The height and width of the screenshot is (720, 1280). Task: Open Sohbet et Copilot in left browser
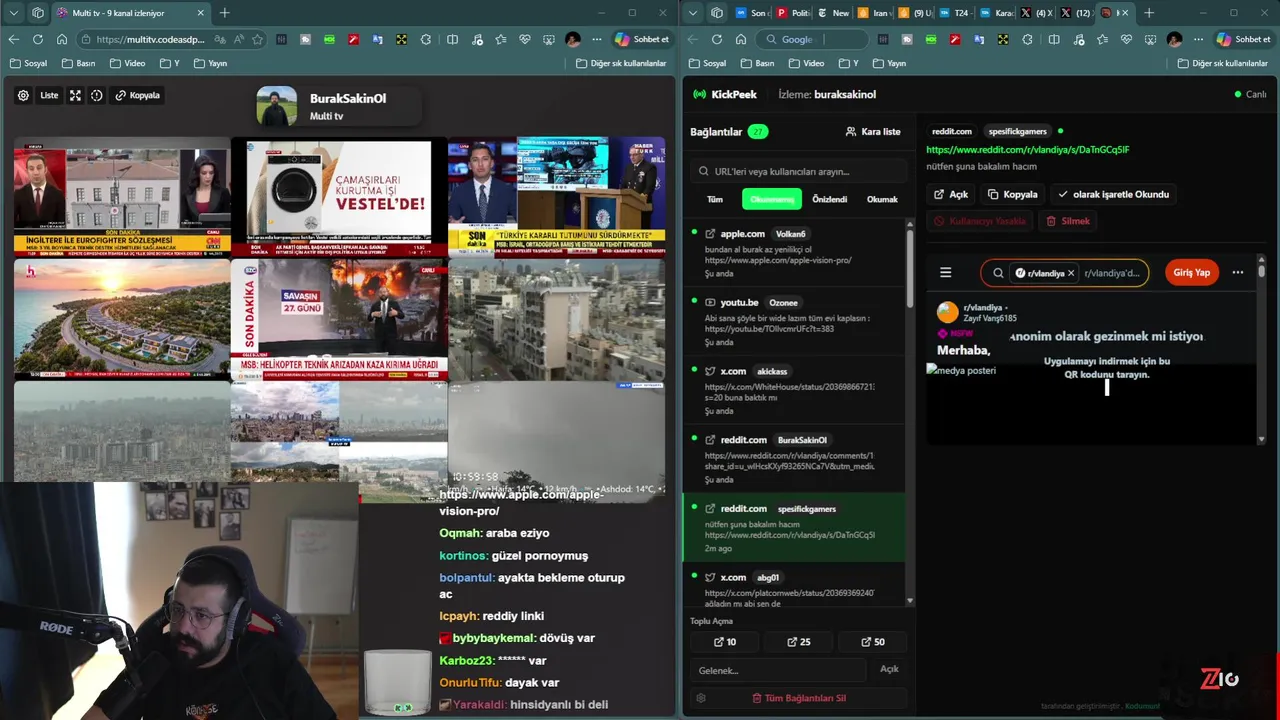(x=642, y=39)
